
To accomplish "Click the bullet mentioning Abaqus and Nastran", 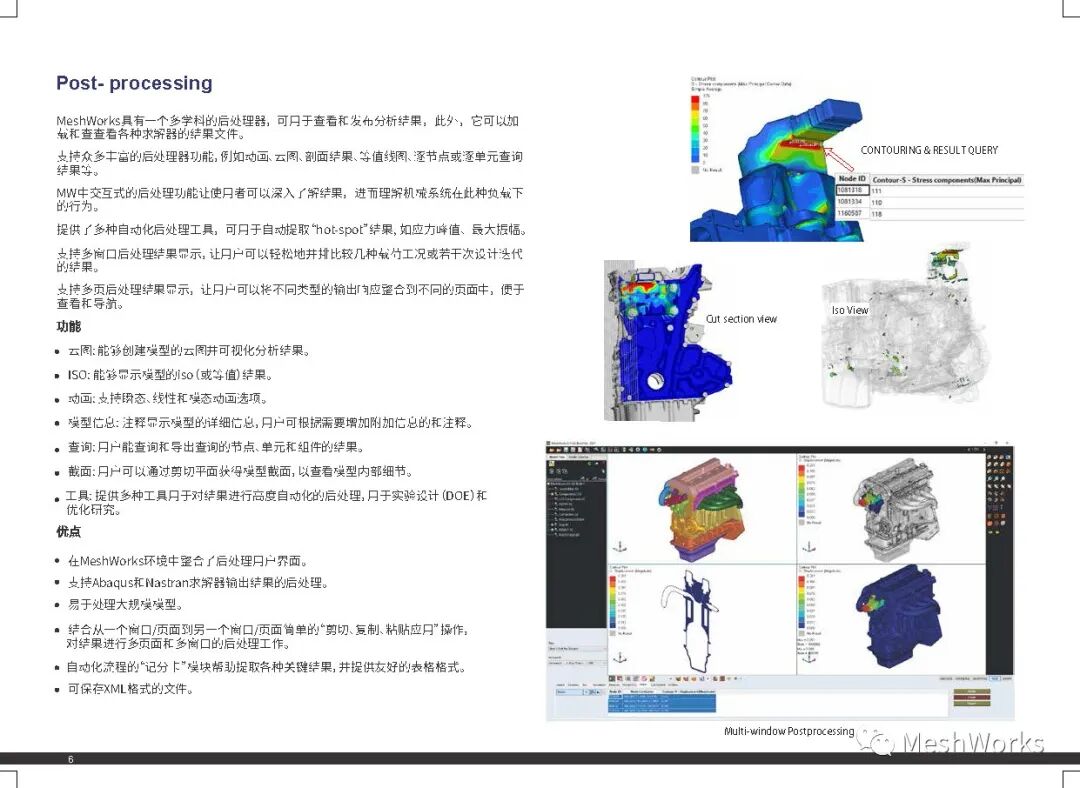I will coord(198,583).
